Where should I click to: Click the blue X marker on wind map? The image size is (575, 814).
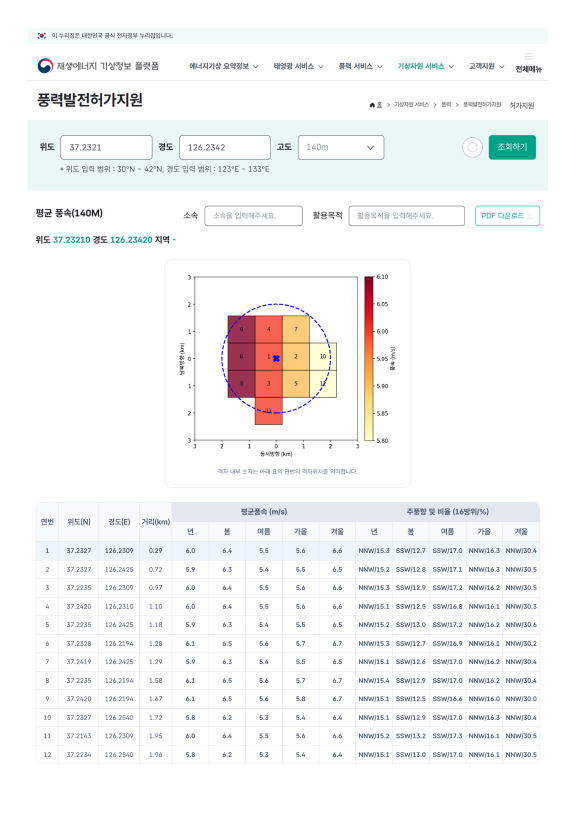click(x=276, y=358)
